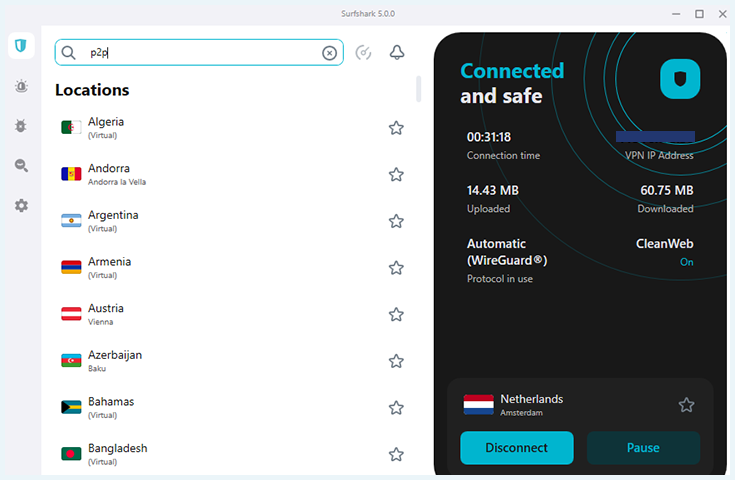Screen dimensions: 735x480
Task: Click the Andorra flag icon
Action: coord(71,174)
